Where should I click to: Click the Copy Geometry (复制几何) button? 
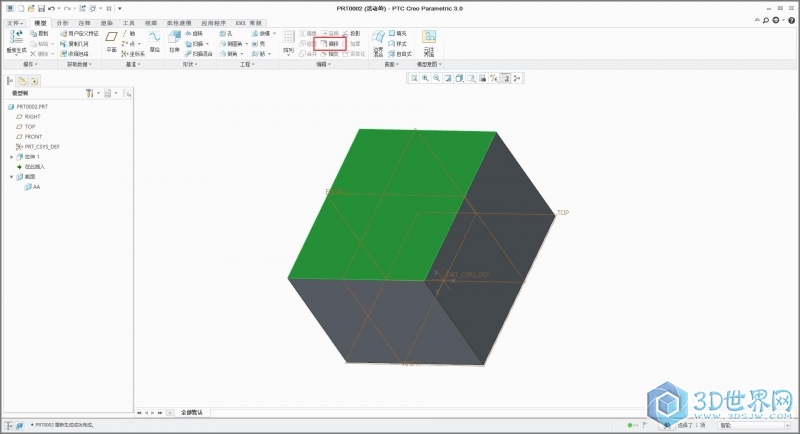click(74, 44)
